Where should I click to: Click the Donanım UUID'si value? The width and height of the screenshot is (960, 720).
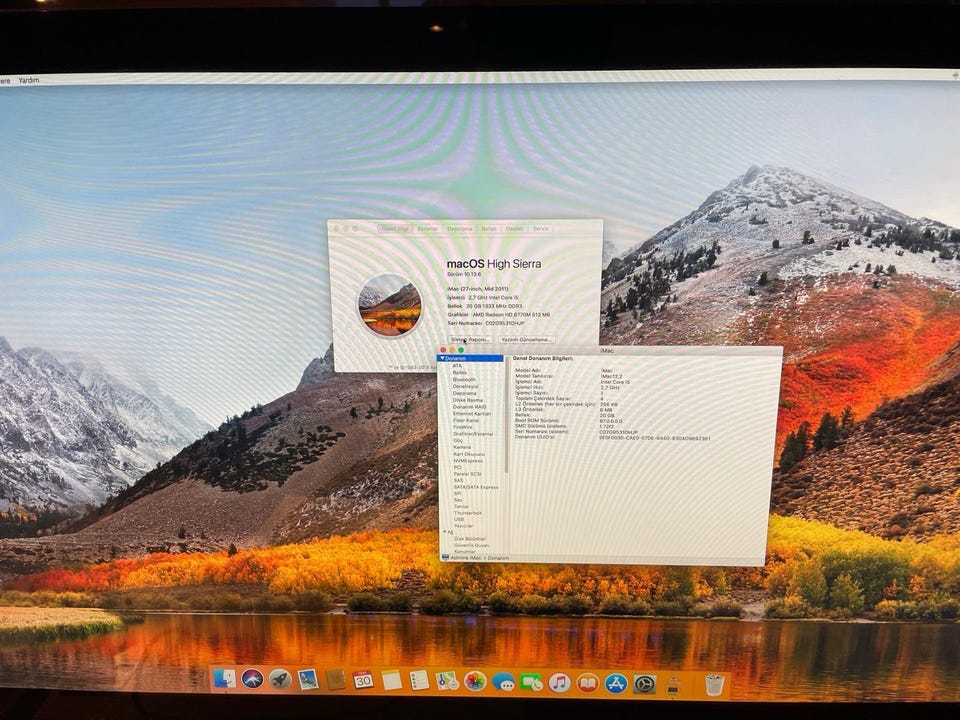click(x=655, y=438)
